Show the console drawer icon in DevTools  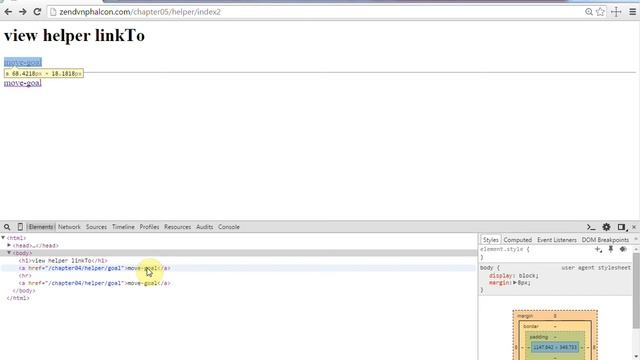click(x=591, y=227)
